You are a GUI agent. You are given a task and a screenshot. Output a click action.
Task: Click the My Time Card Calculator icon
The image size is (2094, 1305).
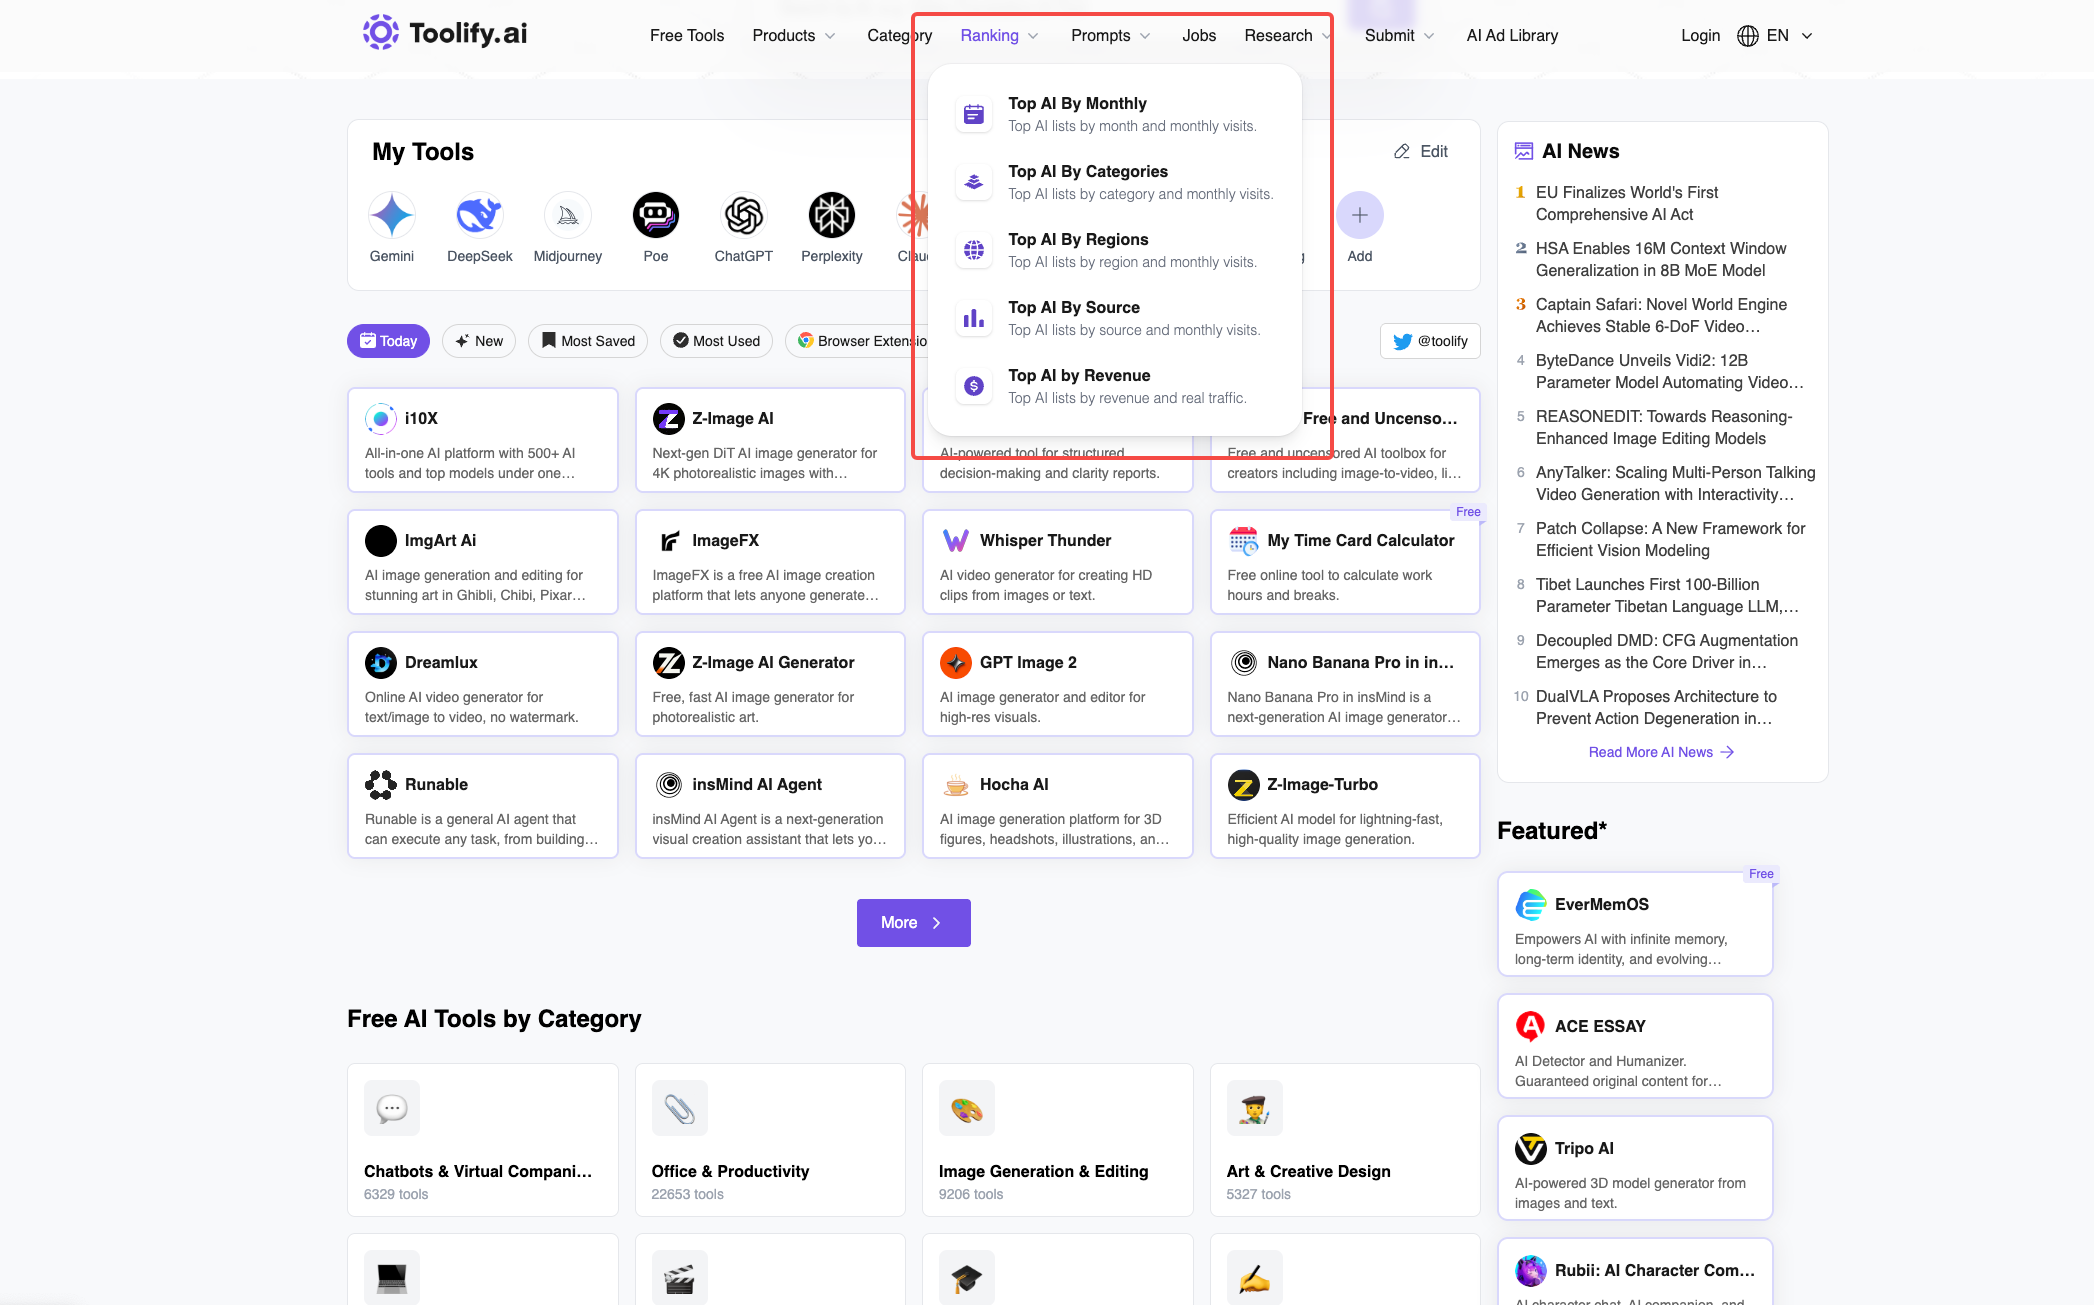pyautogui.click(x=1244, y=541)
